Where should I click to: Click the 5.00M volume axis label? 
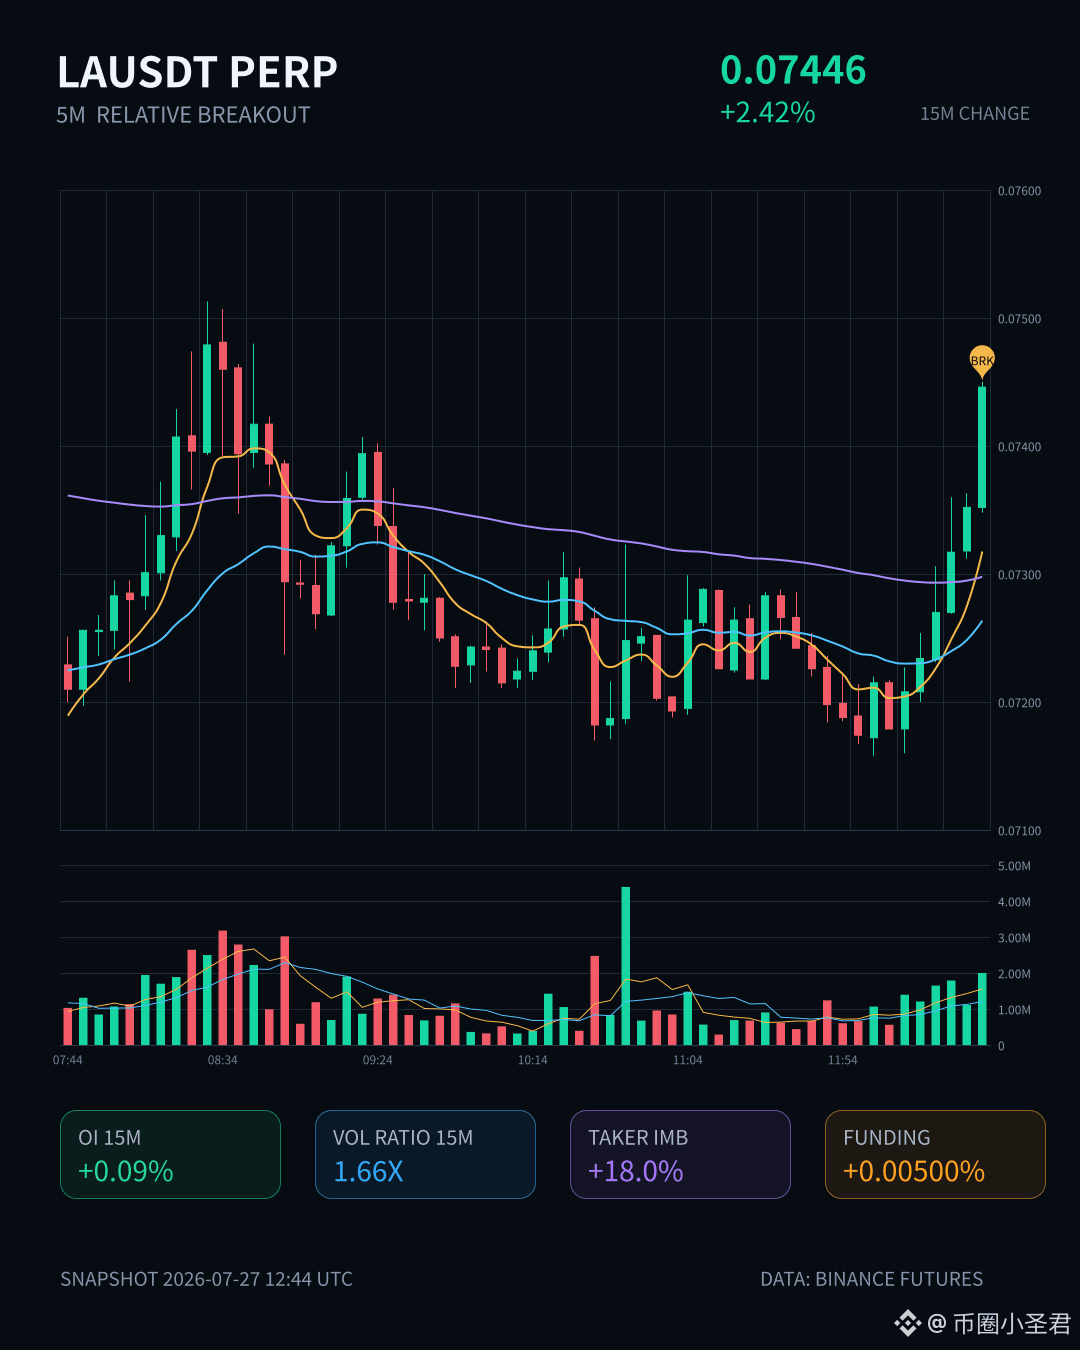click(x=1014, y=866)
